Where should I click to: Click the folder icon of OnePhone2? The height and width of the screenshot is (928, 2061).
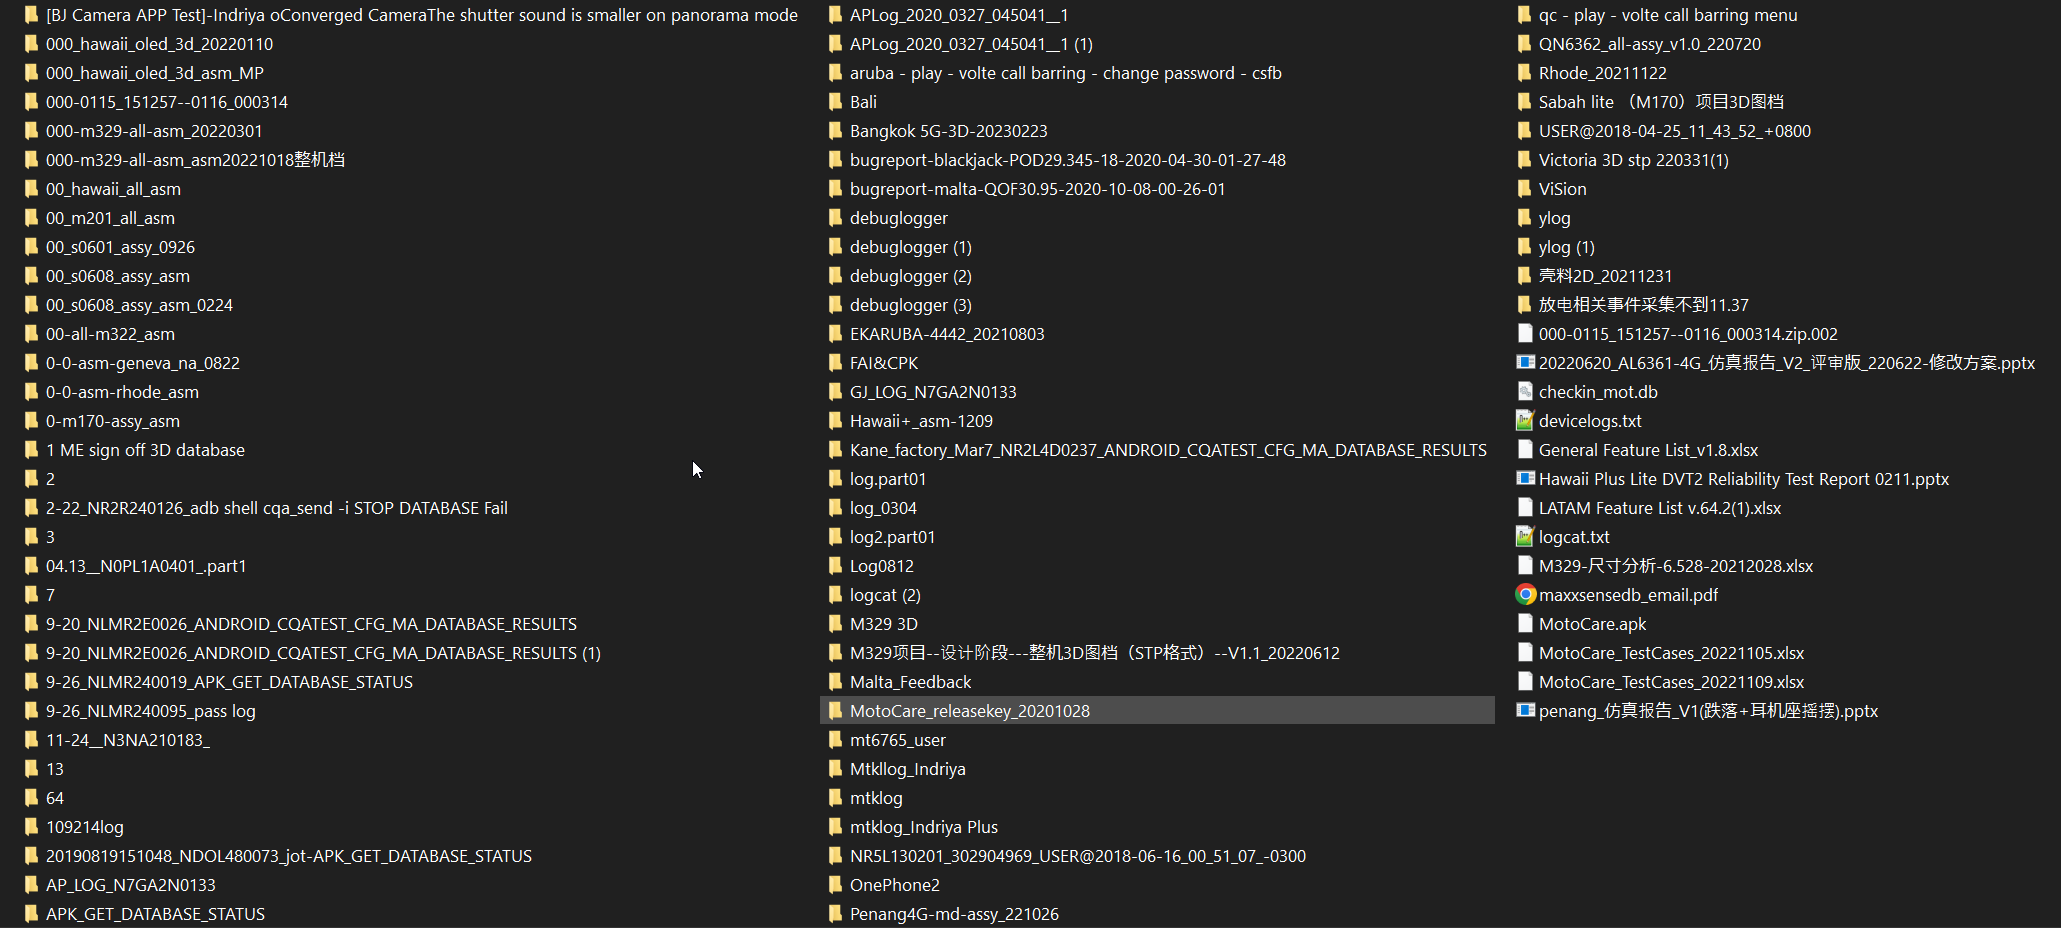(x=835, y=885)
